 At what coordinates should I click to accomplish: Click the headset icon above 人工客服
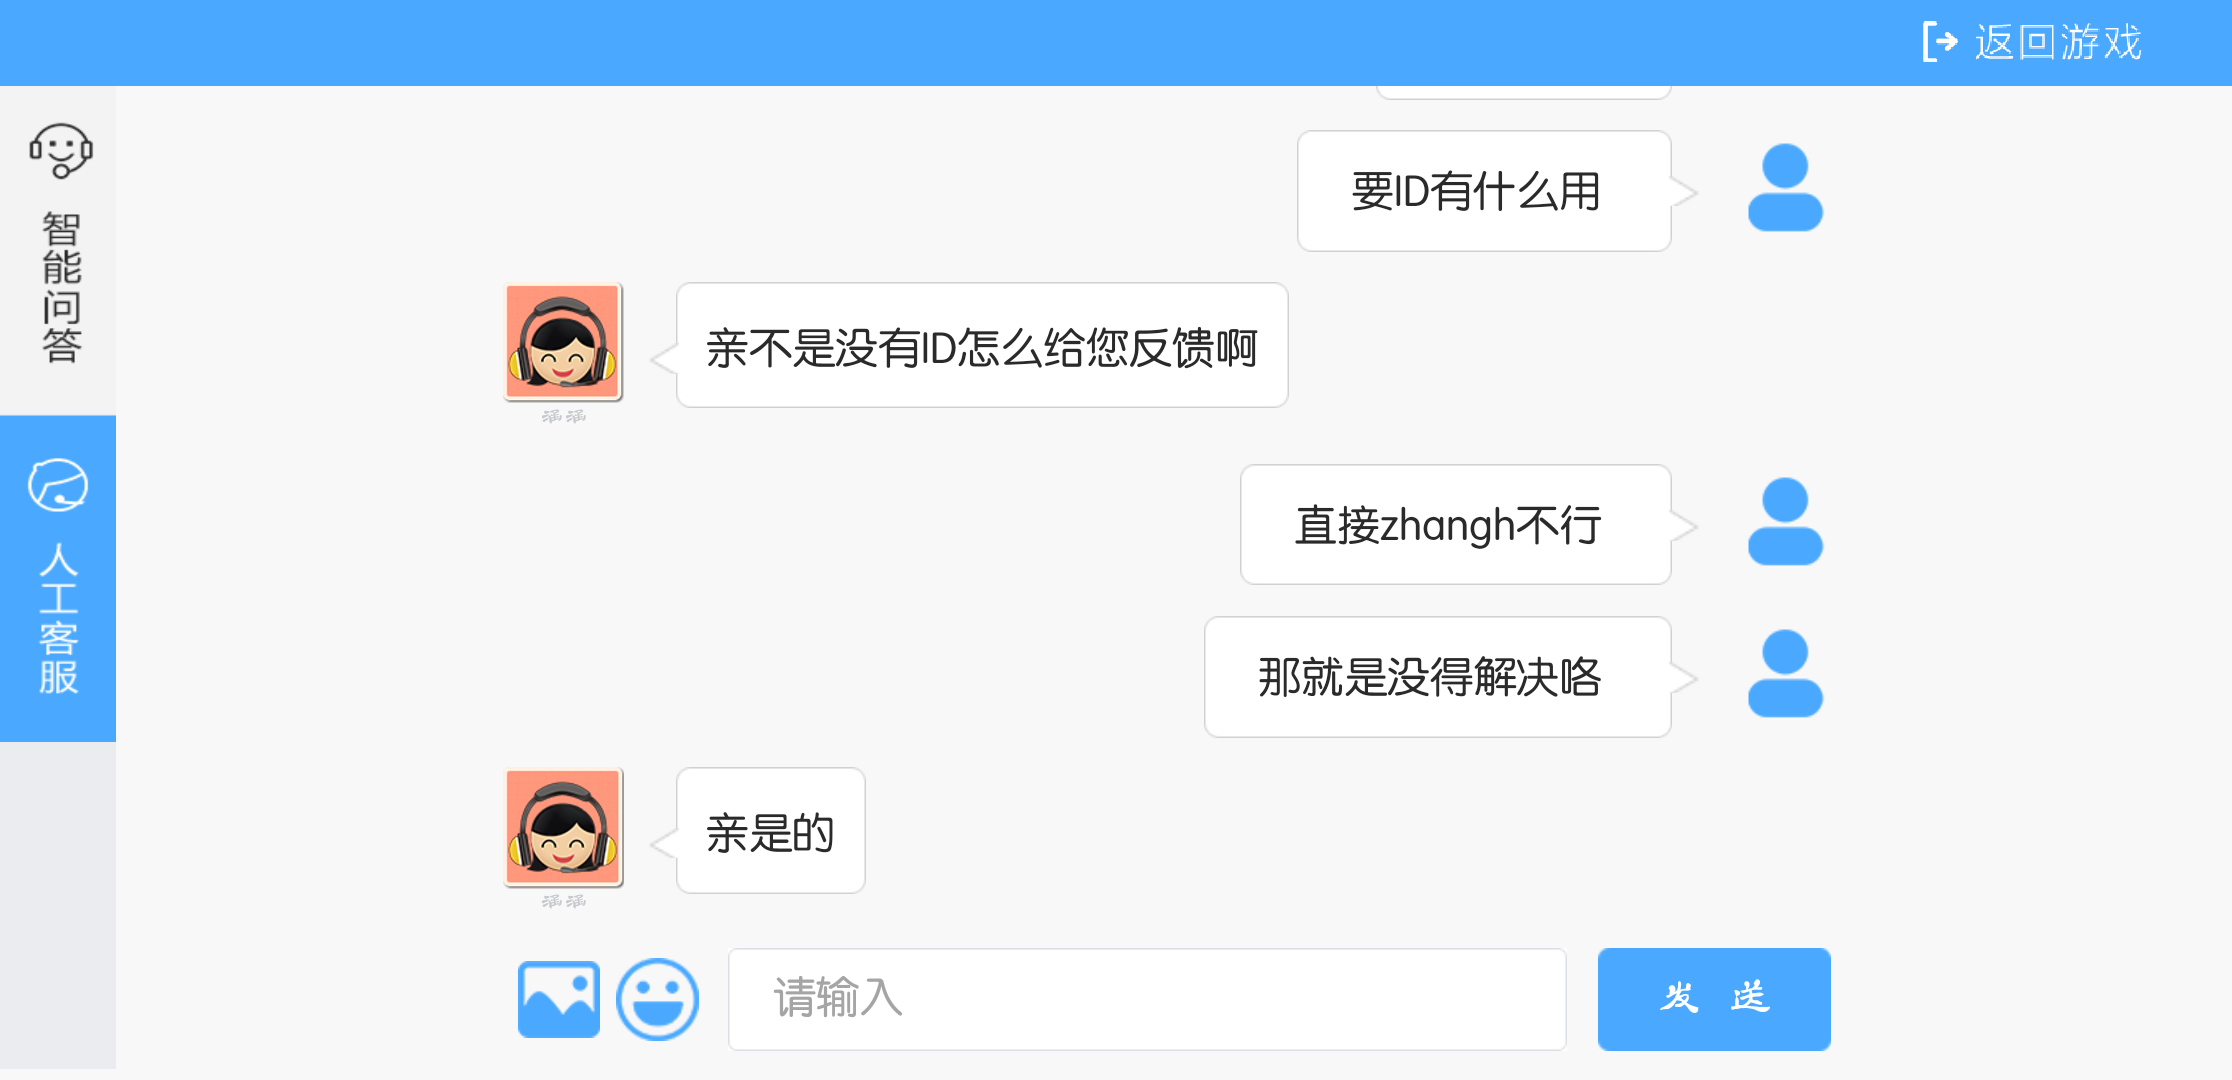click(x=58, y=485)
